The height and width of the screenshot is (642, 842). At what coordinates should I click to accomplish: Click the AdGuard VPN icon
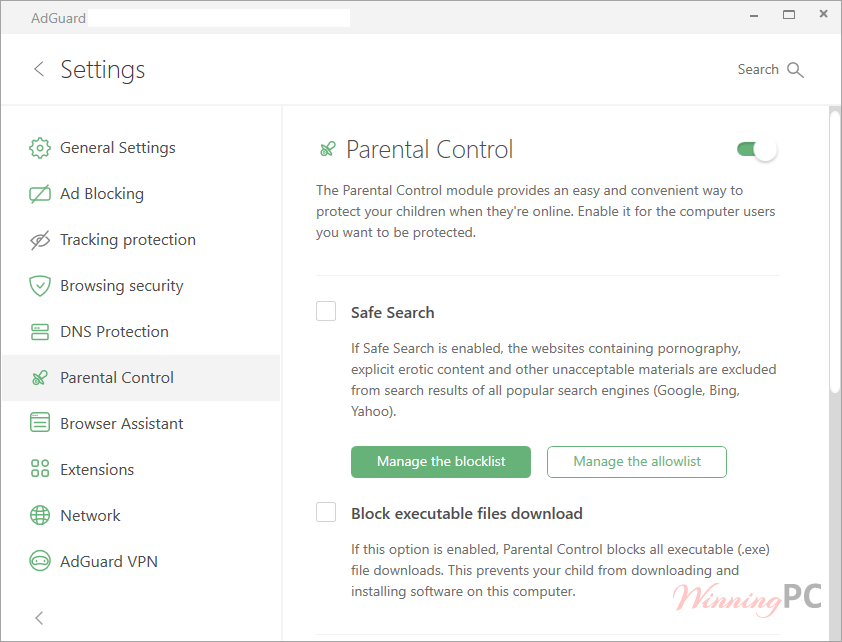click(40, 561)
